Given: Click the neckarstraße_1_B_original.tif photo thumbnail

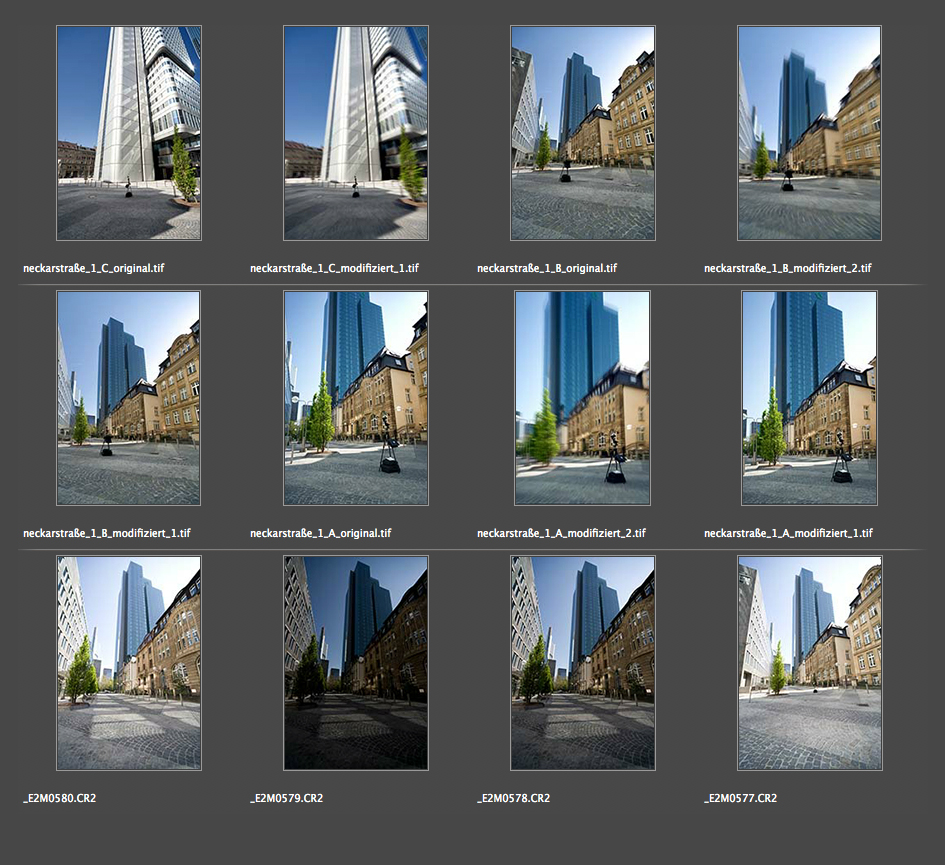Looking at the screenshot, I should (x=582, y=133).
